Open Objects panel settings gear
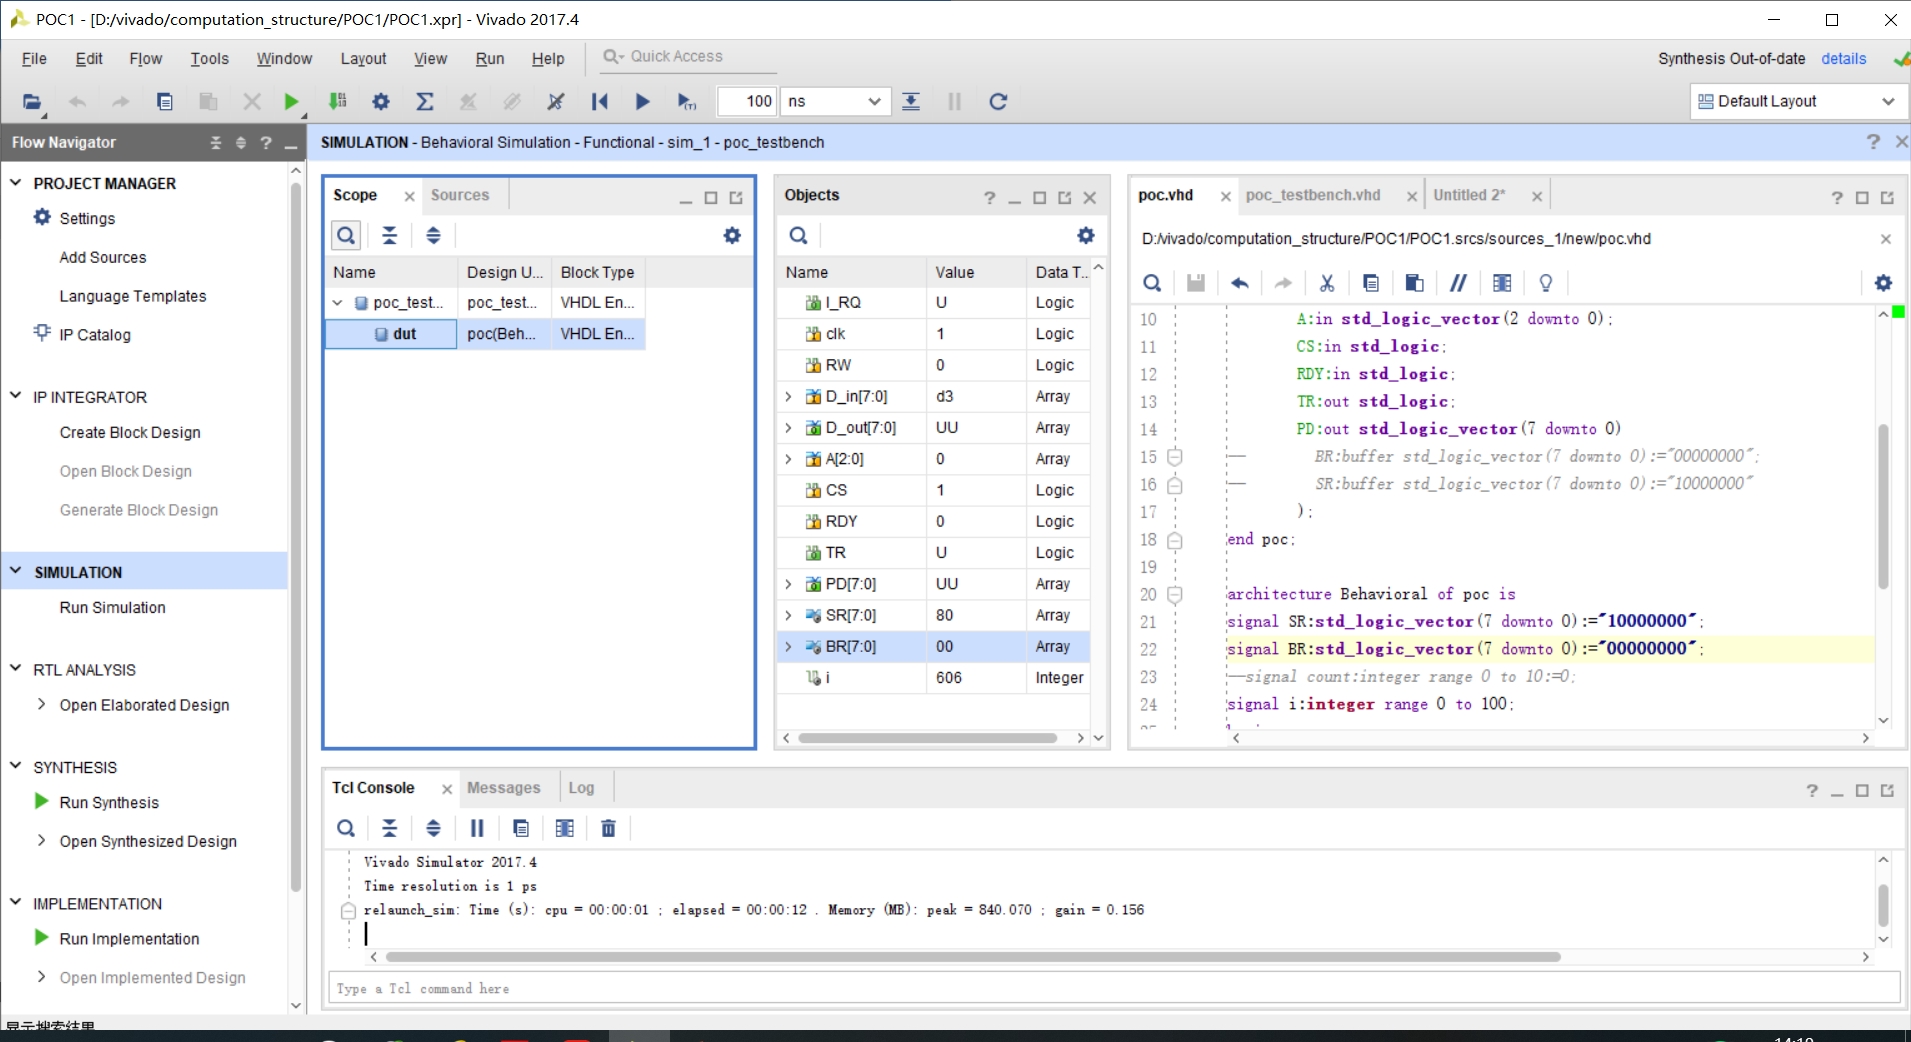The width and height of the screenshot is (1911, 1042). coord(1086,235)
